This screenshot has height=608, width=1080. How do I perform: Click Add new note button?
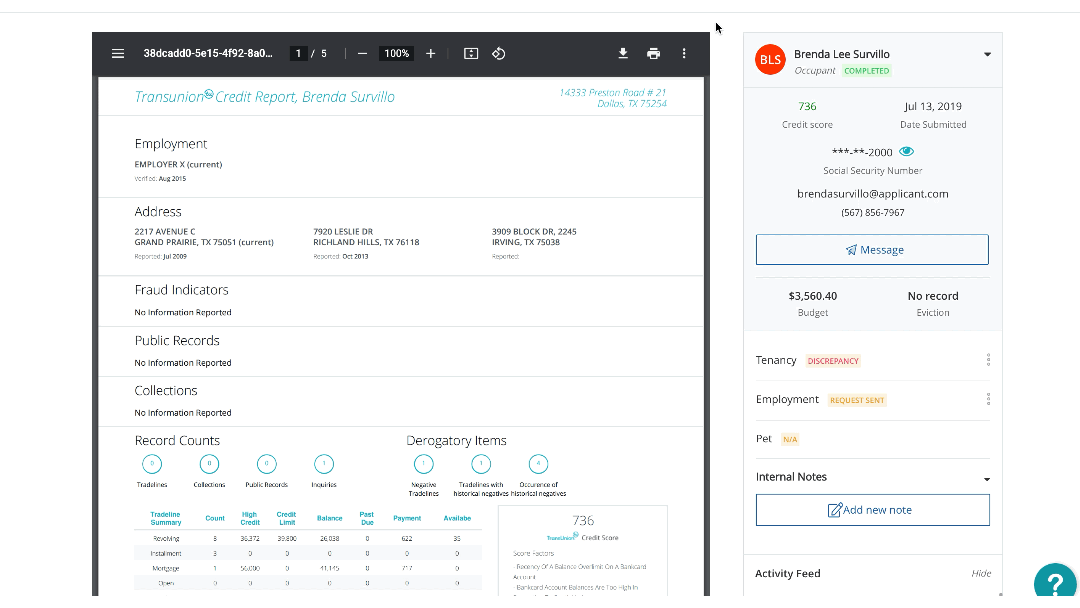(x=872, y=510)
